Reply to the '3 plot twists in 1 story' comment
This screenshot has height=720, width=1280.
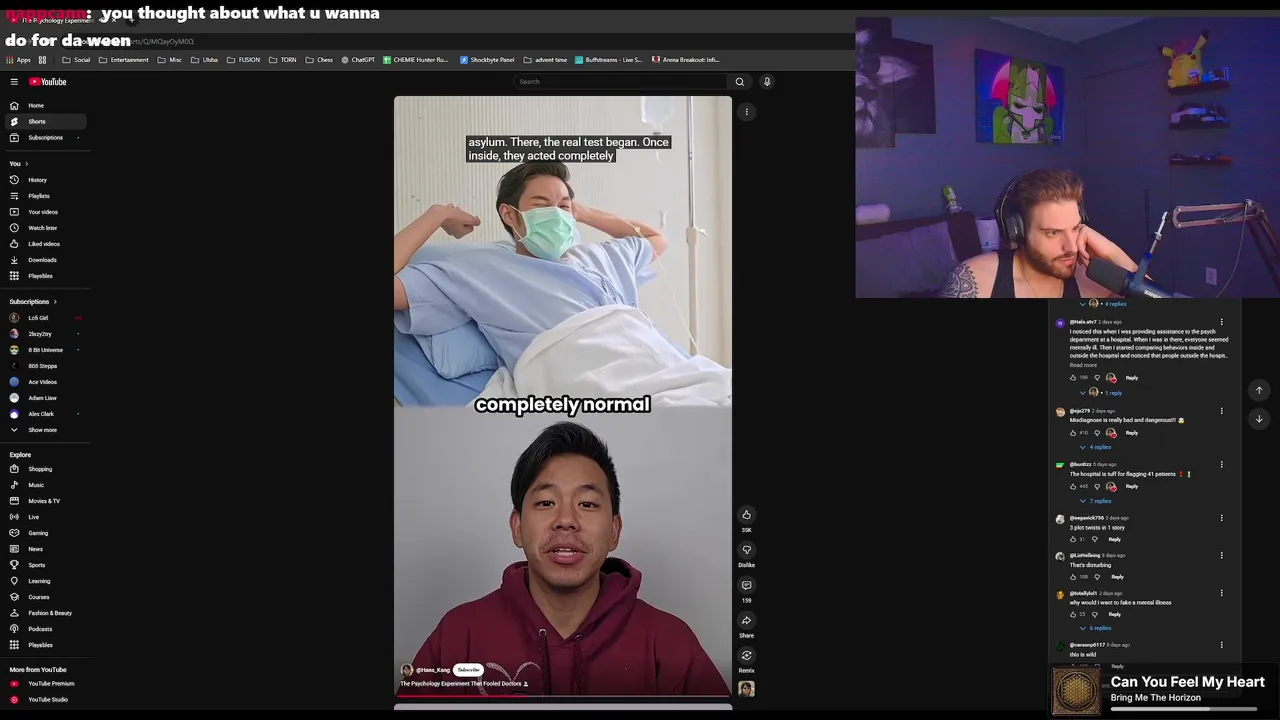point(1114,540)
